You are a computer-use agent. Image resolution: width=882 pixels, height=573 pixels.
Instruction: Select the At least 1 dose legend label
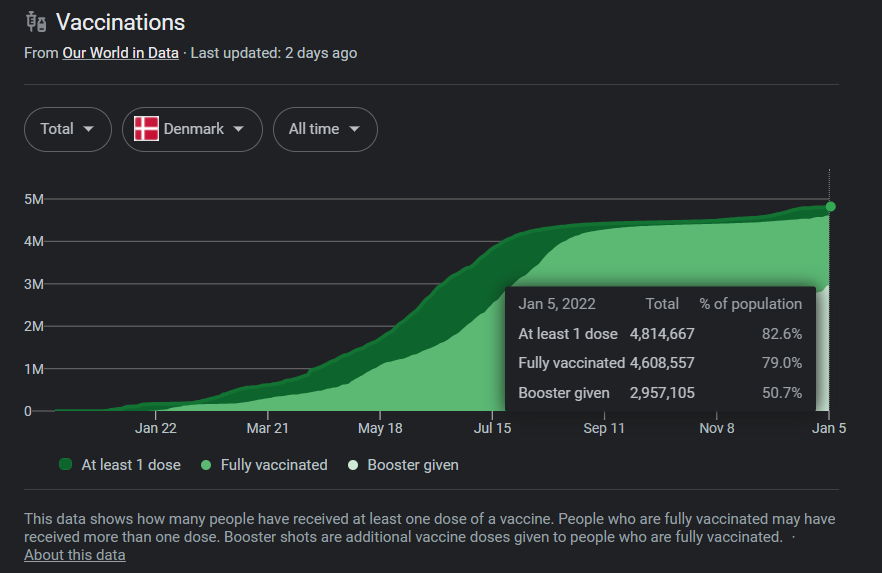click(x=131, y=465)
